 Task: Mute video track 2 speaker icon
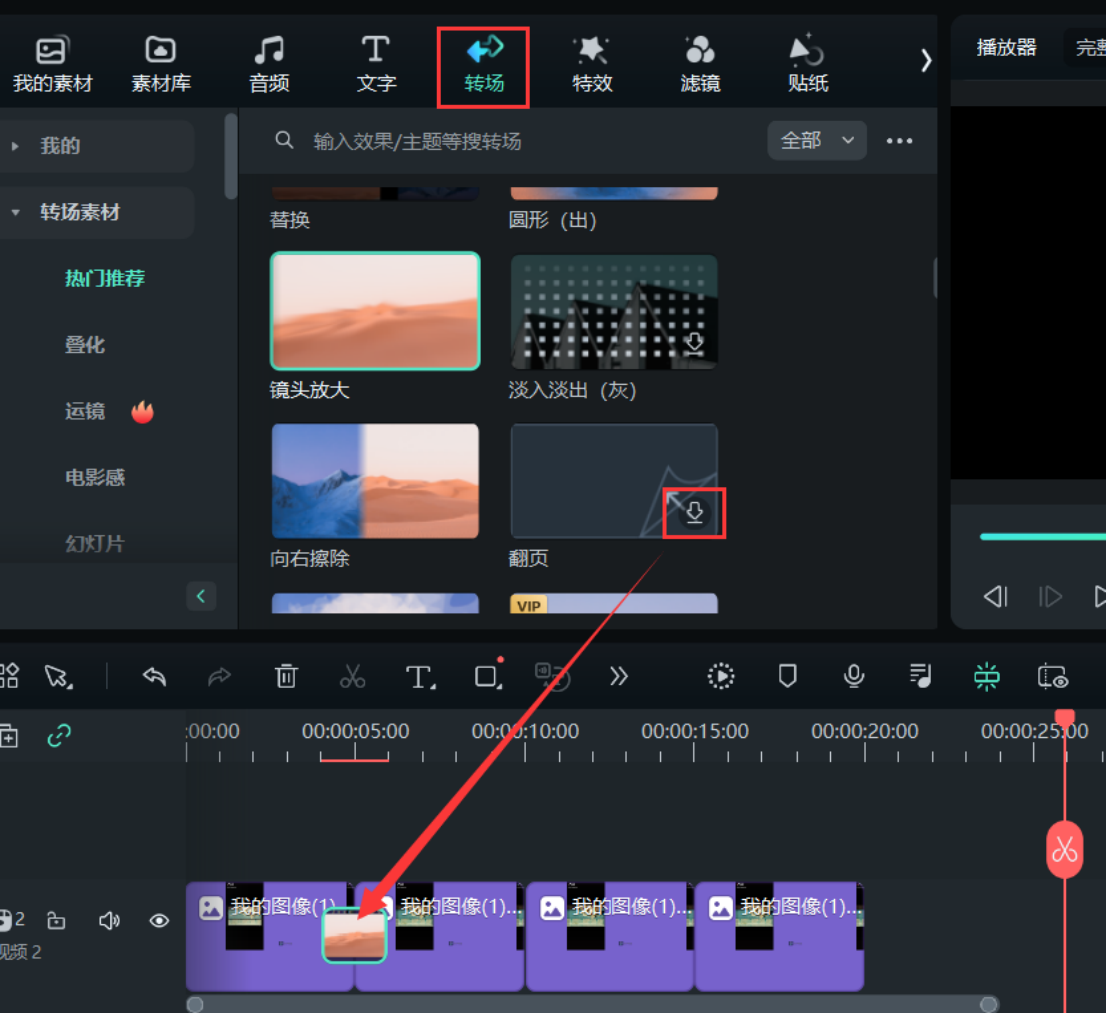[x=109, y=921]
